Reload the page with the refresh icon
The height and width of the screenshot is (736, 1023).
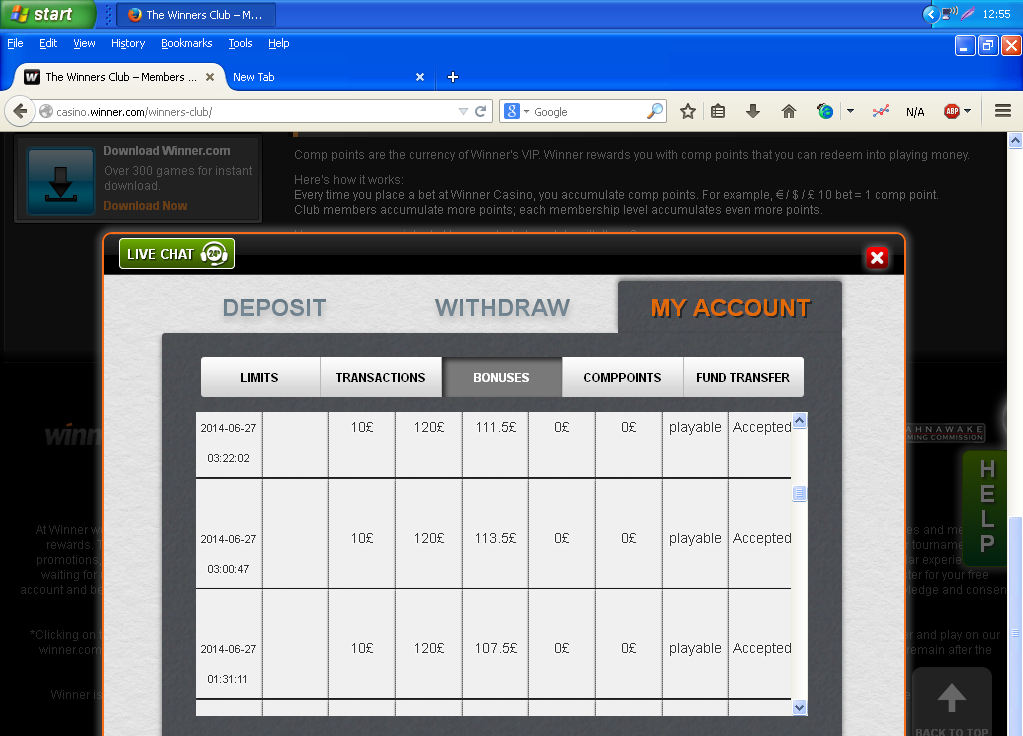(481, 112)
